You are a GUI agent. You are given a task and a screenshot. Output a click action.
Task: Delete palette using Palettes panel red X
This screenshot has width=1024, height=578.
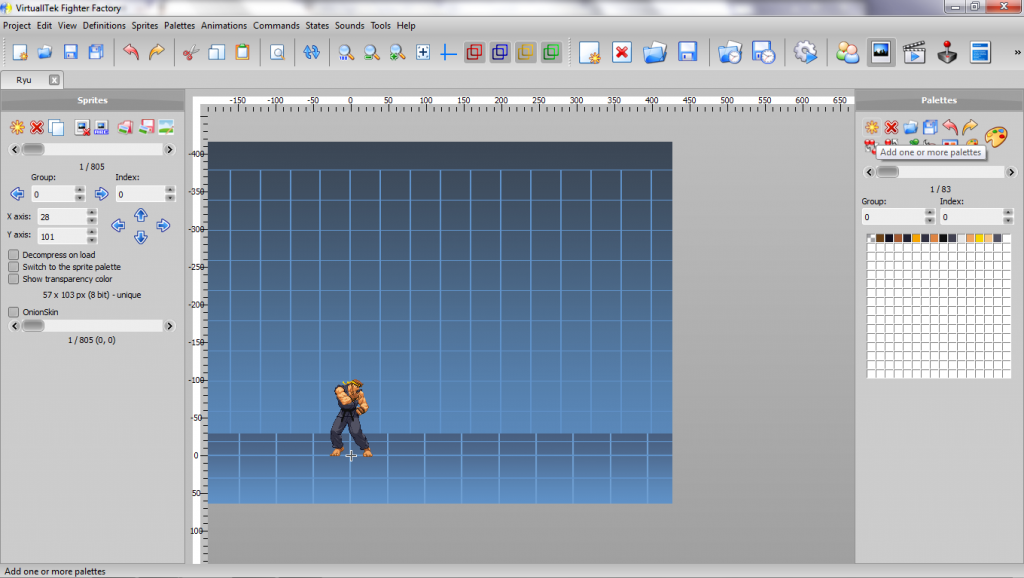point(891,127)
